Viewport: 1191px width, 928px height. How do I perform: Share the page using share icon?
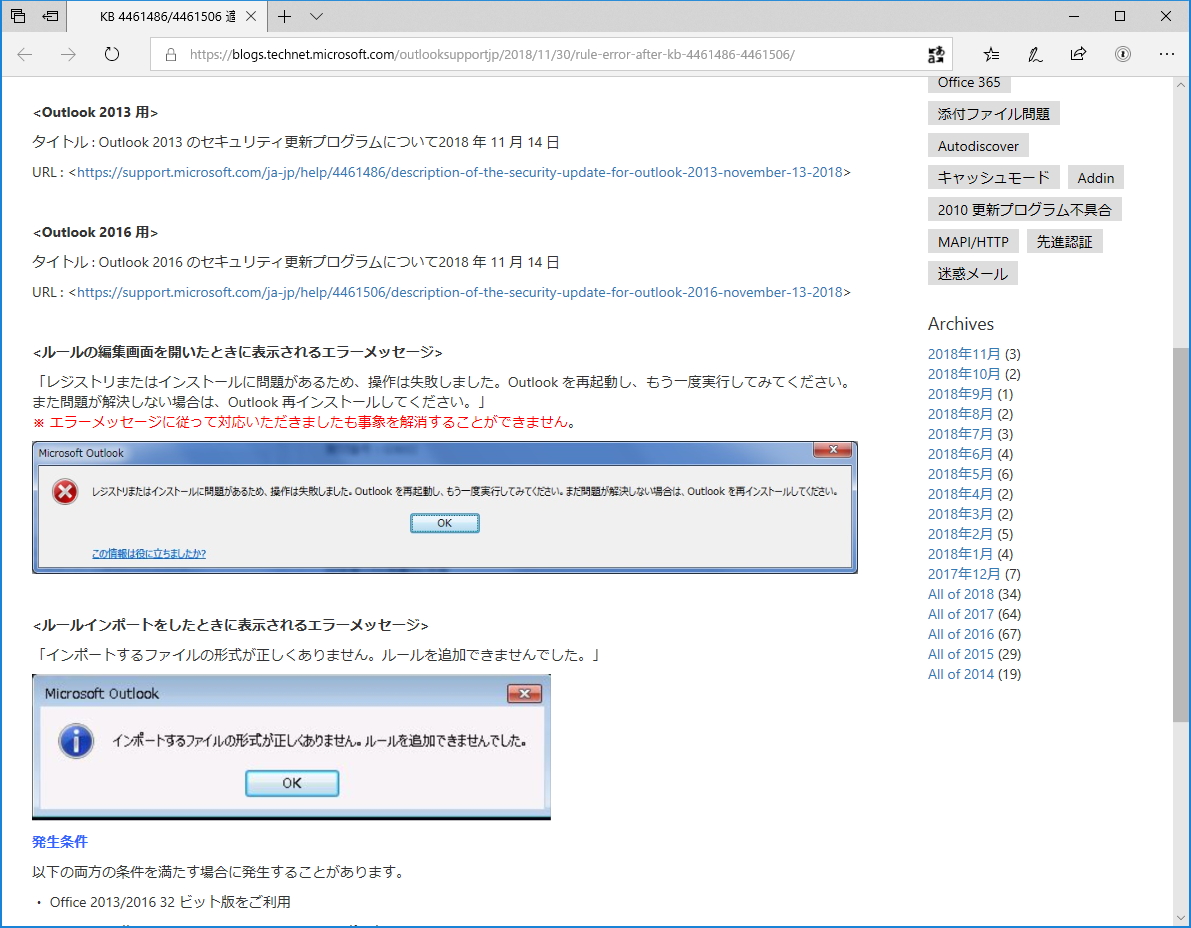click(x=1079, y=55)
